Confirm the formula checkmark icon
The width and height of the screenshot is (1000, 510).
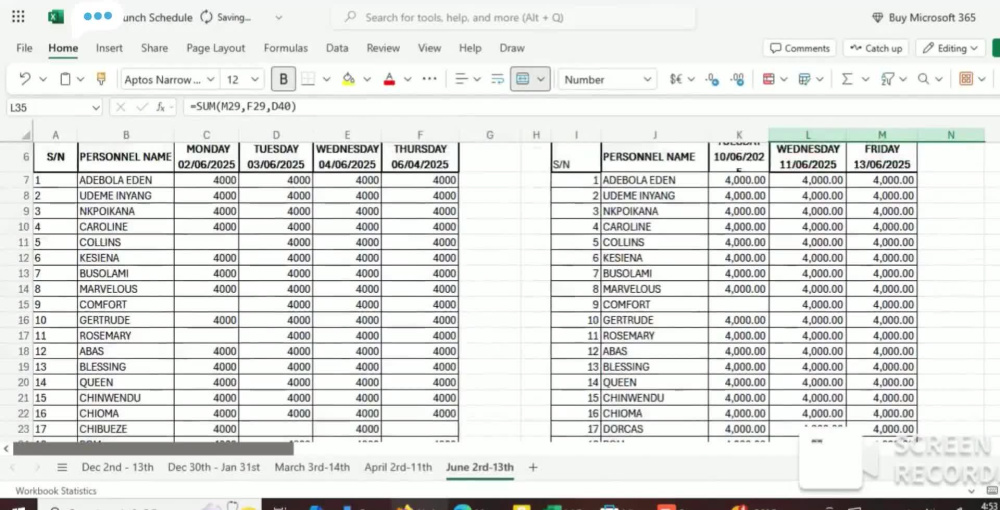point(142,107)
